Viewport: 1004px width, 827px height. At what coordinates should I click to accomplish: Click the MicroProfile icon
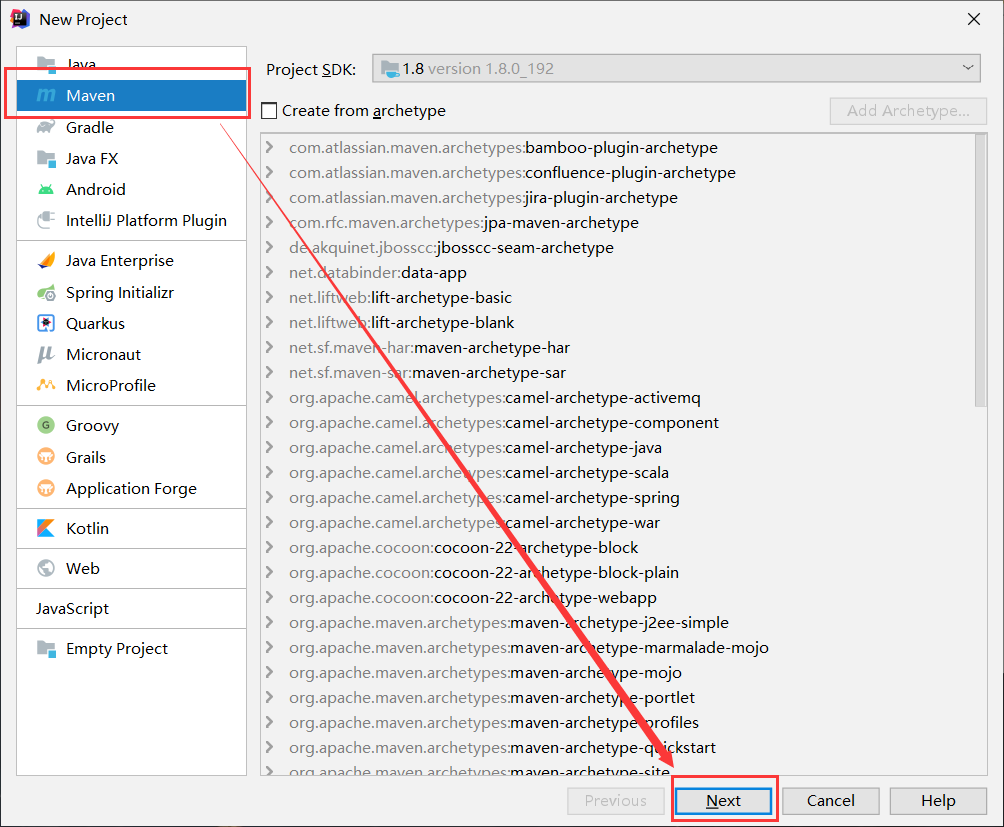pyautogui.click(x=46, y=385)
